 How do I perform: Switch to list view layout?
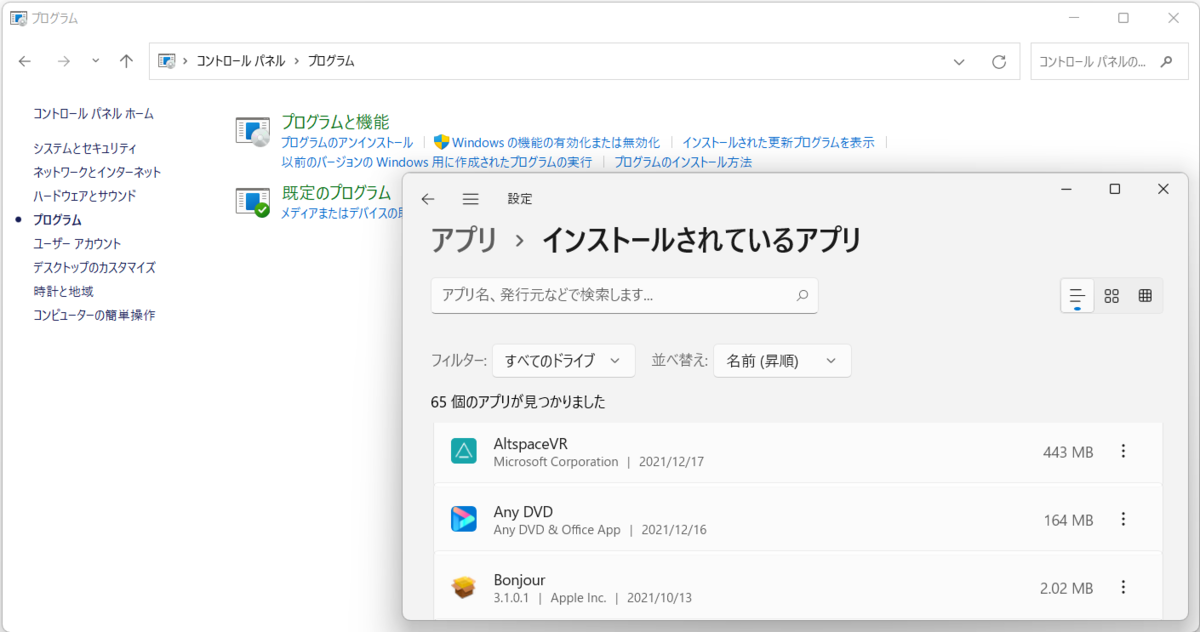tap(1077, 296)
